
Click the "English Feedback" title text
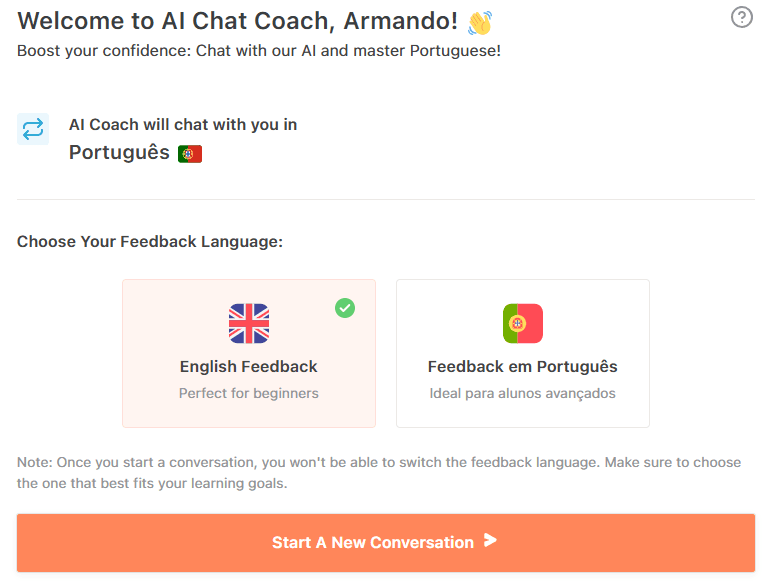[x=249, y=366]
